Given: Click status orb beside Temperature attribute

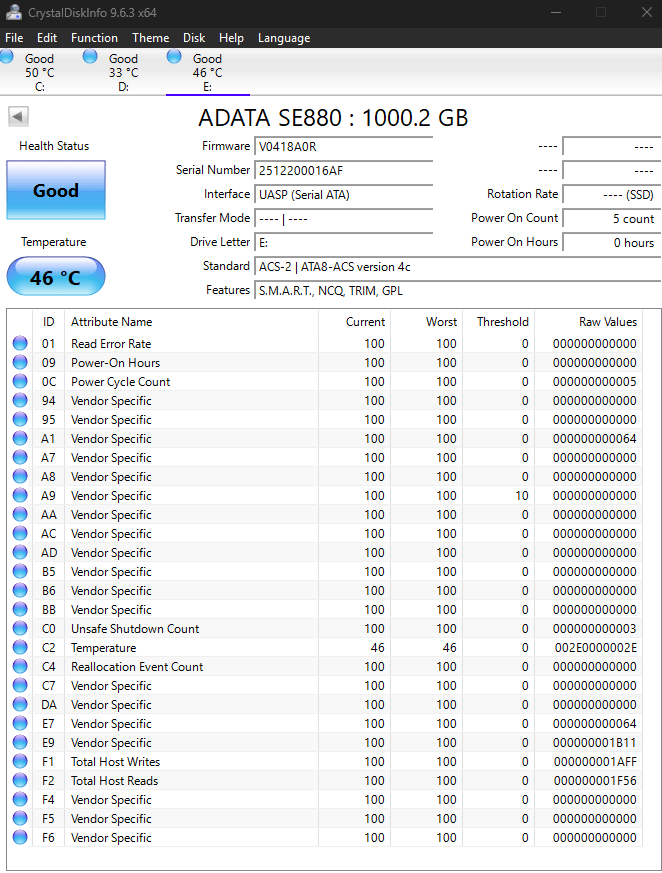Looking at the screenshot, I should 20,648.
